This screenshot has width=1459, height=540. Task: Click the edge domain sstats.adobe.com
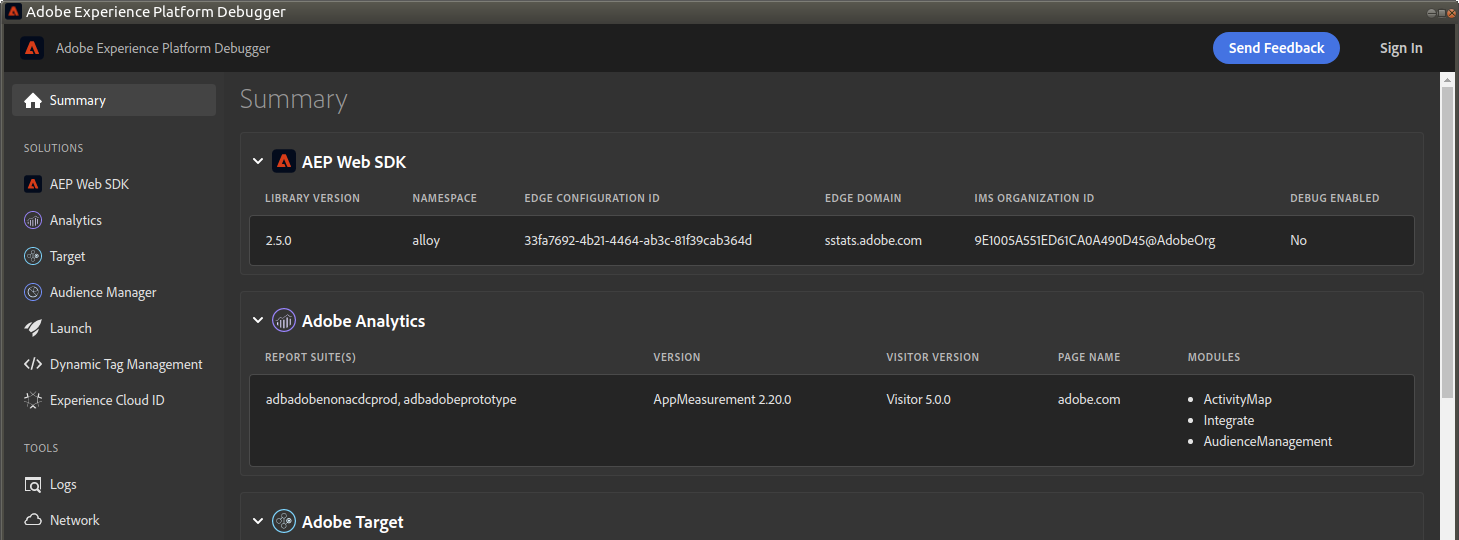pos(873,240)
